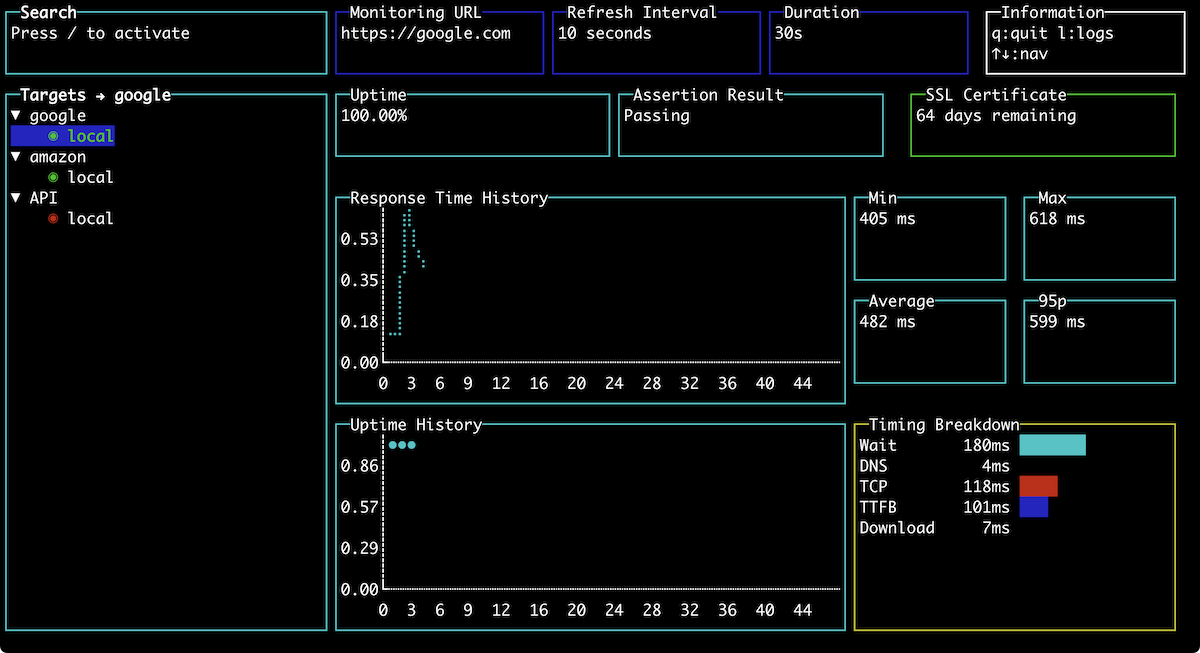The height and width of the screenshot is (653, 1200).
Task: Collapse the google tree node
Action: click(16, 115)
